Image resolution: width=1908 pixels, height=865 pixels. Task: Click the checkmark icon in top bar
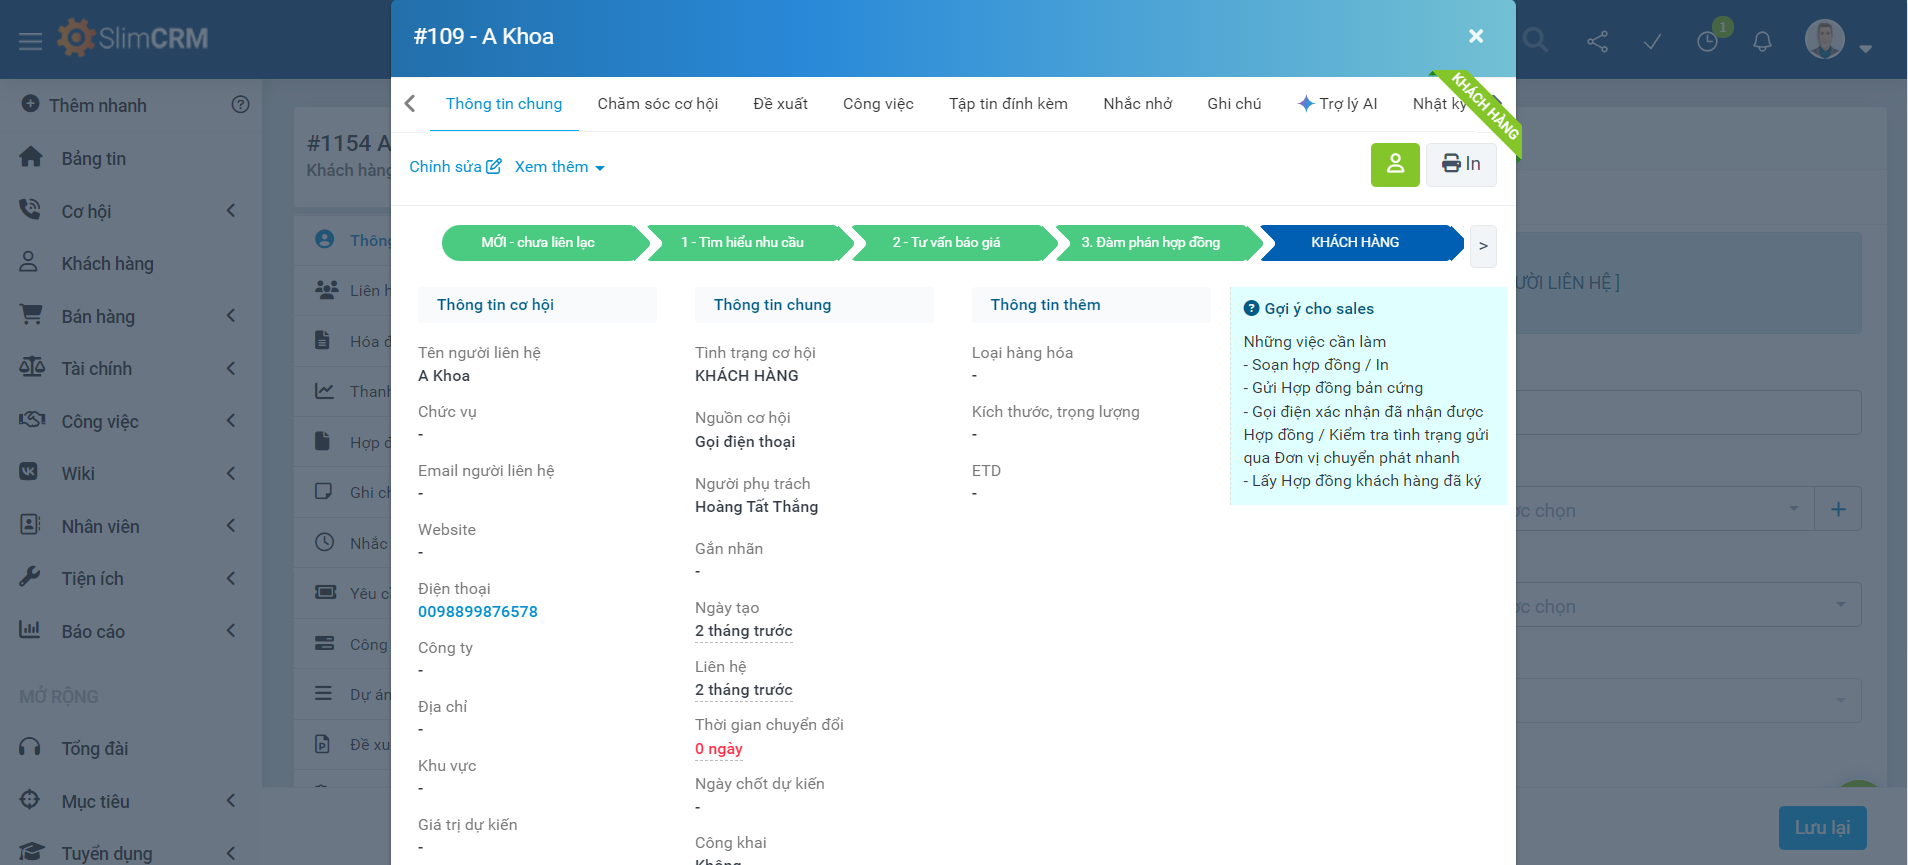pos(1652,41)
